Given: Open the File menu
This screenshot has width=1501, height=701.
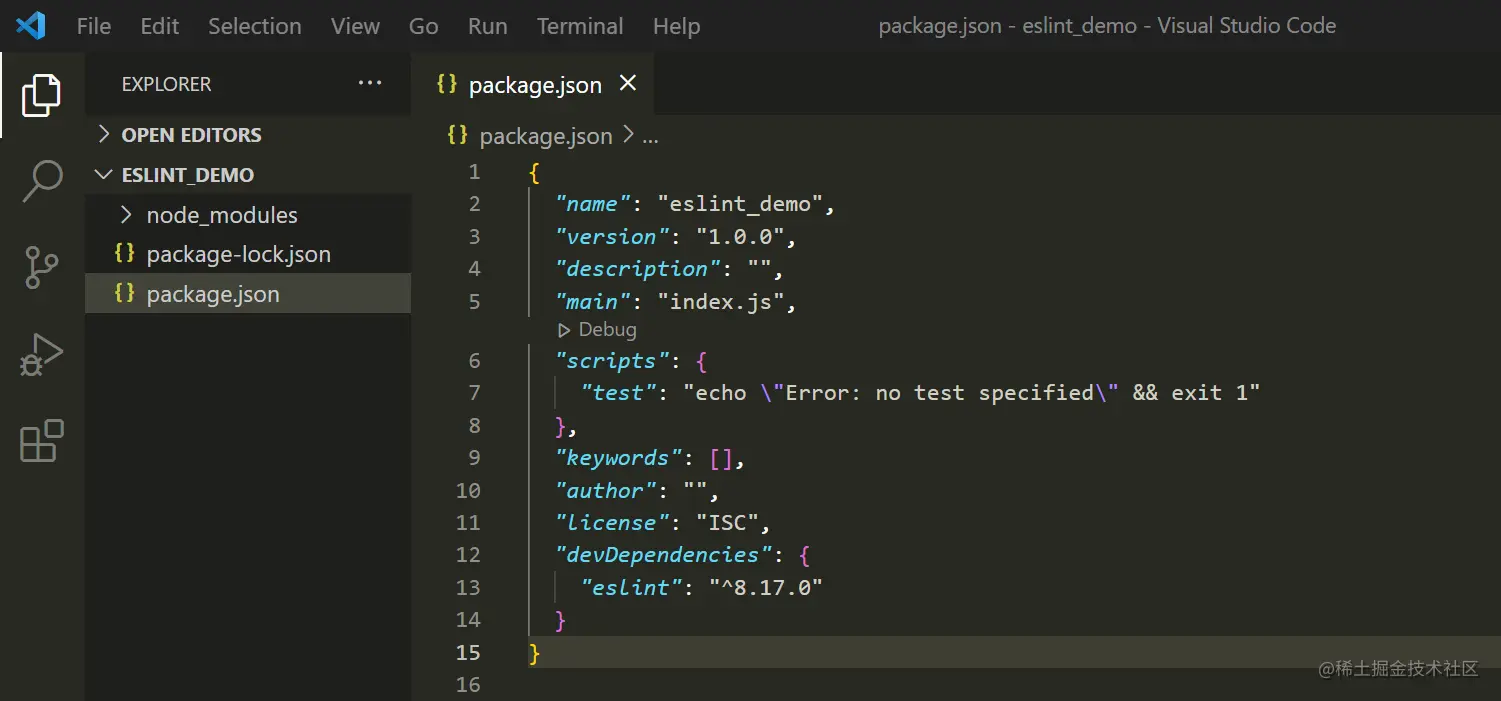Looking at the screenshot, I should pos(94,26).
